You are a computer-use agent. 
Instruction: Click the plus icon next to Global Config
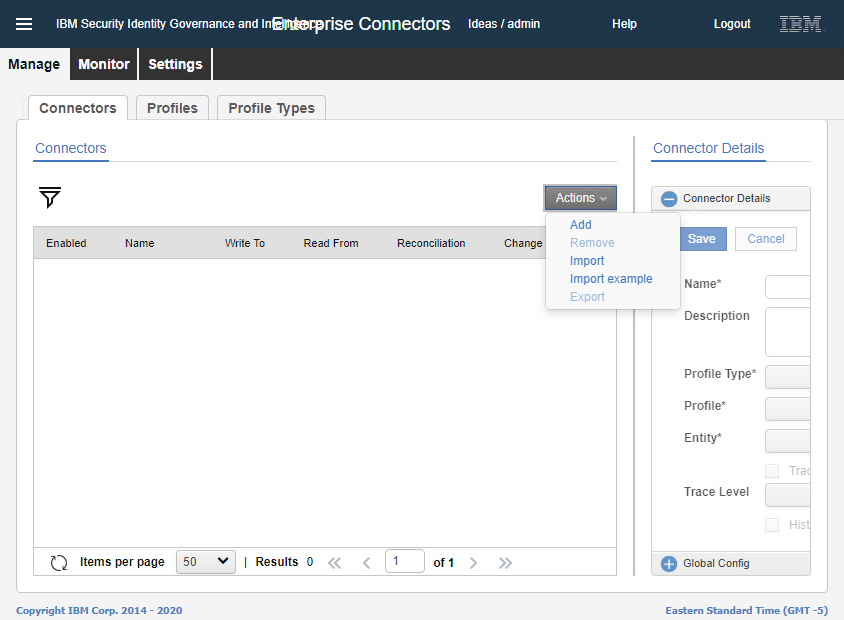coord(668,563)
